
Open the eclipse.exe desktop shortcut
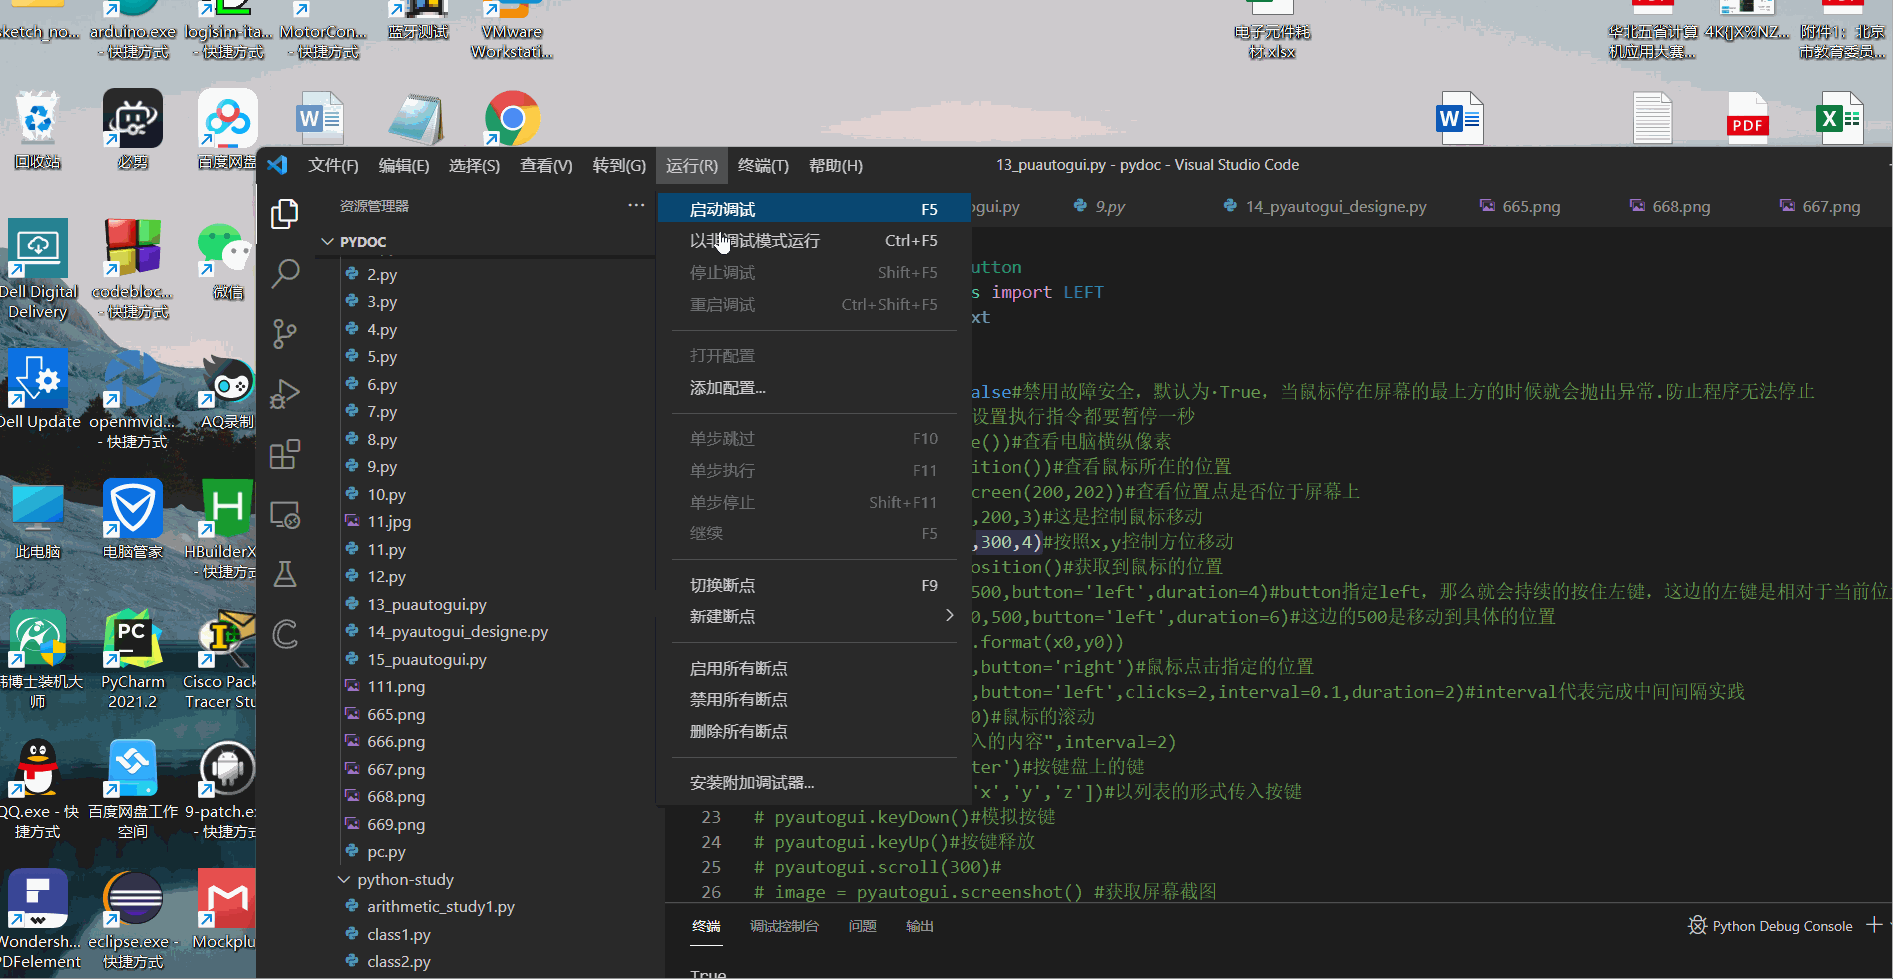(x=133, y=920)
